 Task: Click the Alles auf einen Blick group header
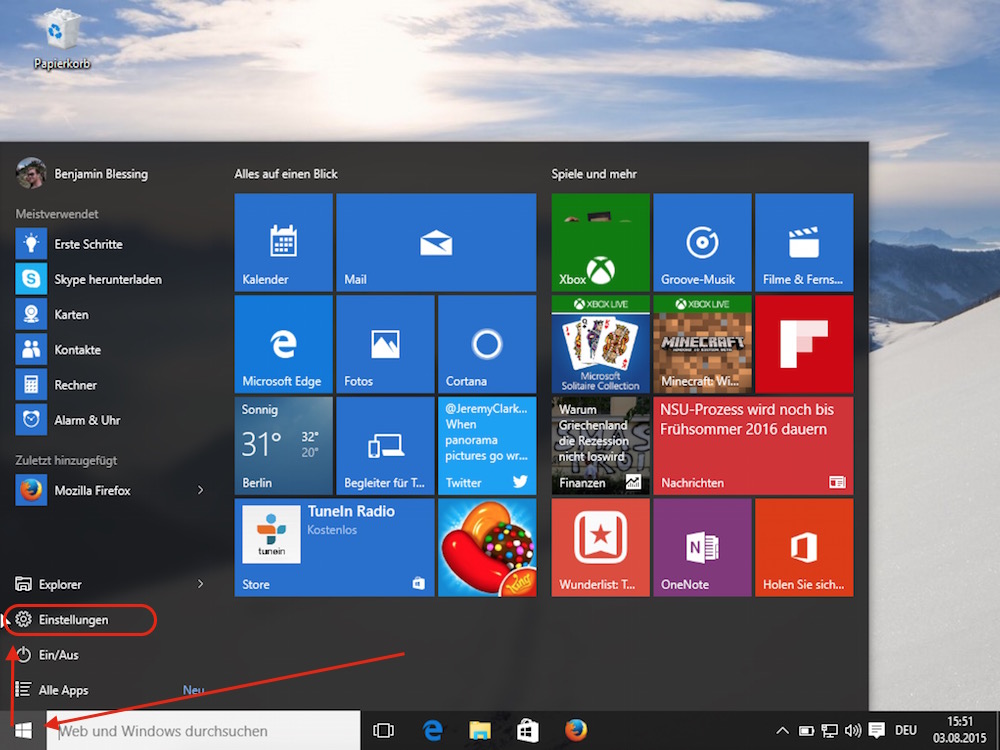click(x=286, y=173)
